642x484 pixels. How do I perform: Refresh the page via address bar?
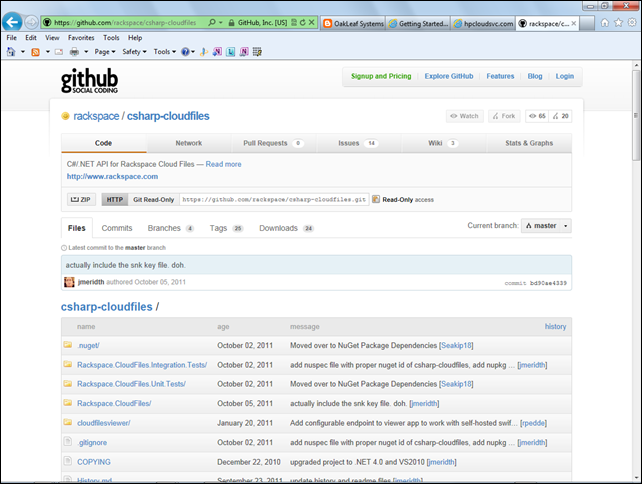[x=303, y=23]
